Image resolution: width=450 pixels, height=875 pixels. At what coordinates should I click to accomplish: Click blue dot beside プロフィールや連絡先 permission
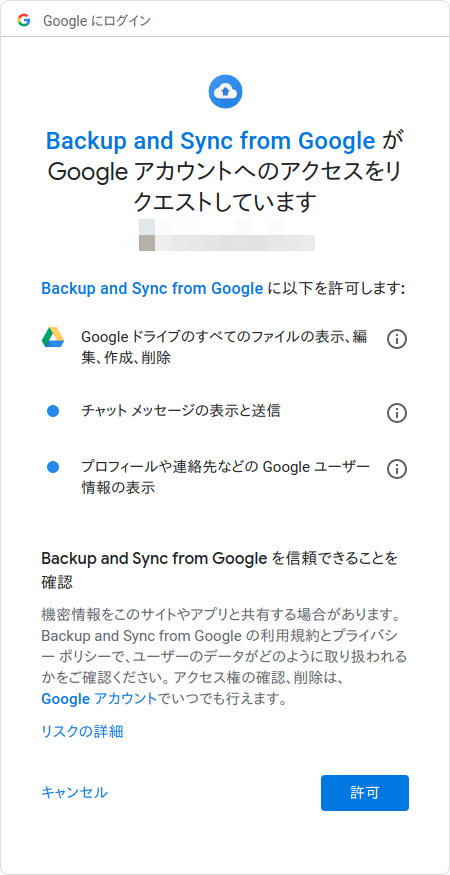(53, 467)
